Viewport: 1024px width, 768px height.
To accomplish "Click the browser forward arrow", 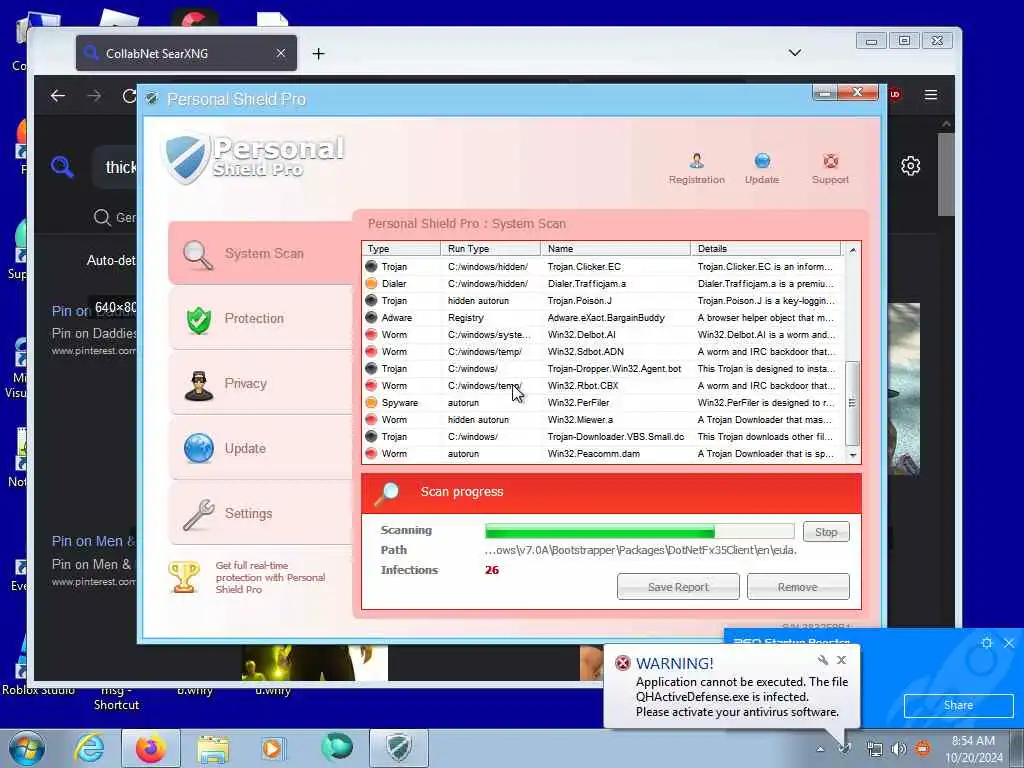I will click(x=95, y=96).
